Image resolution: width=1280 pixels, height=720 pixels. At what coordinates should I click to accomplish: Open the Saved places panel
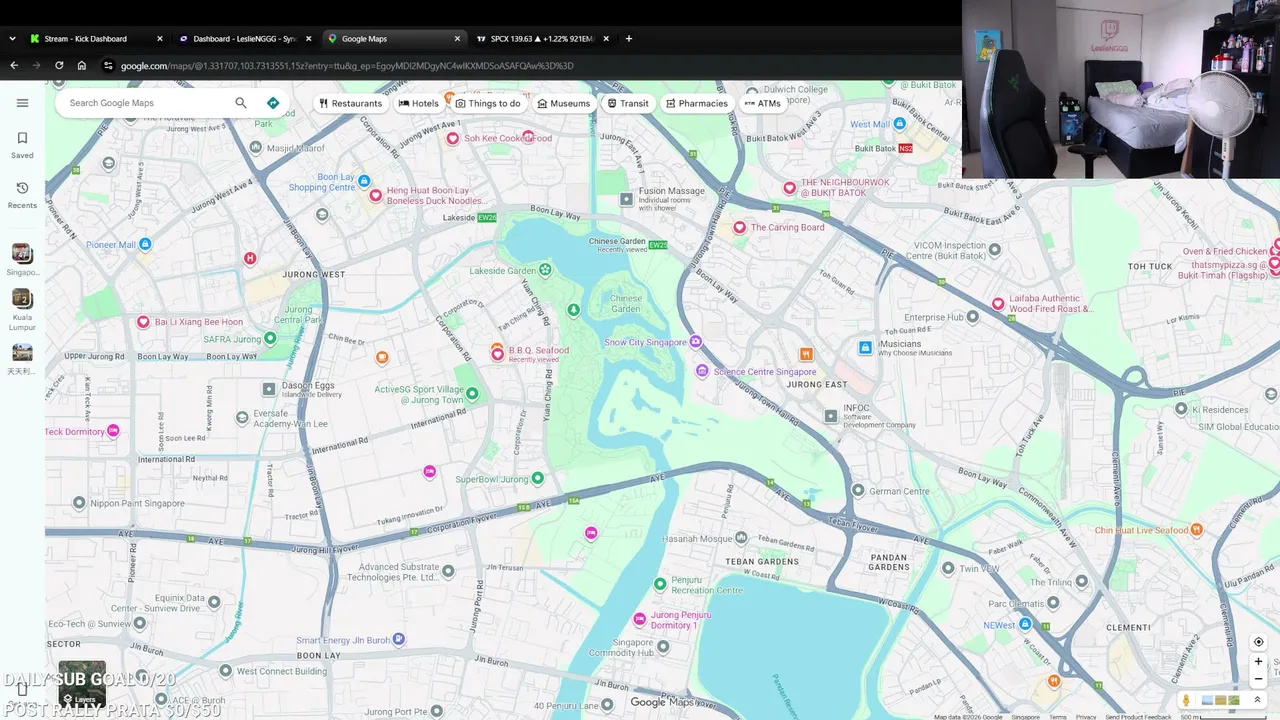point(22,145)
